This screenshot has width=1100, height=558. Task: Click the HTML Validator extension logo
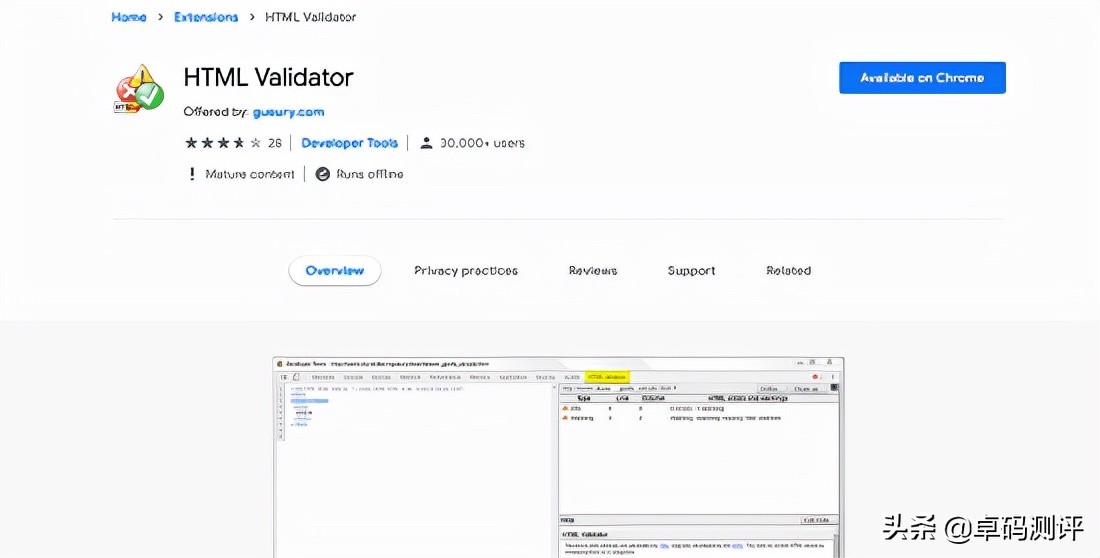pos(139,90)
